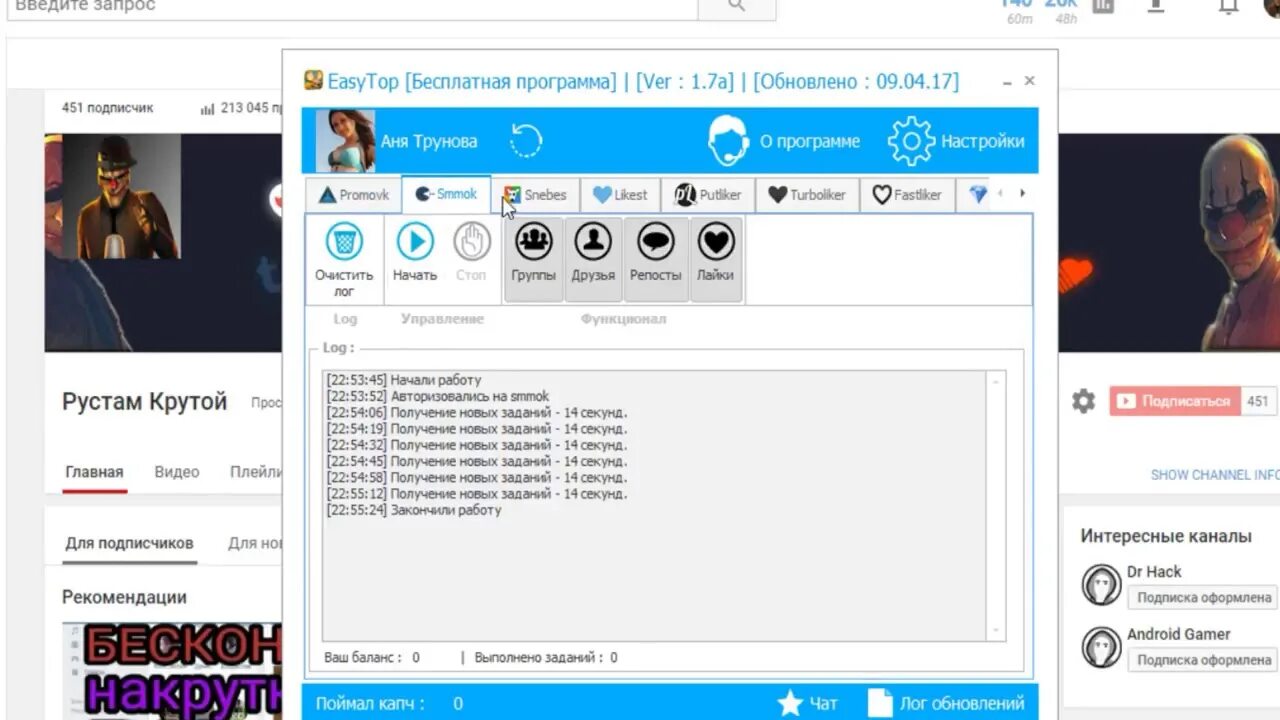The height and width of the screenshot is (720, 1280).
Task: Toggle the Лайки heart function button
Action: 715,259
